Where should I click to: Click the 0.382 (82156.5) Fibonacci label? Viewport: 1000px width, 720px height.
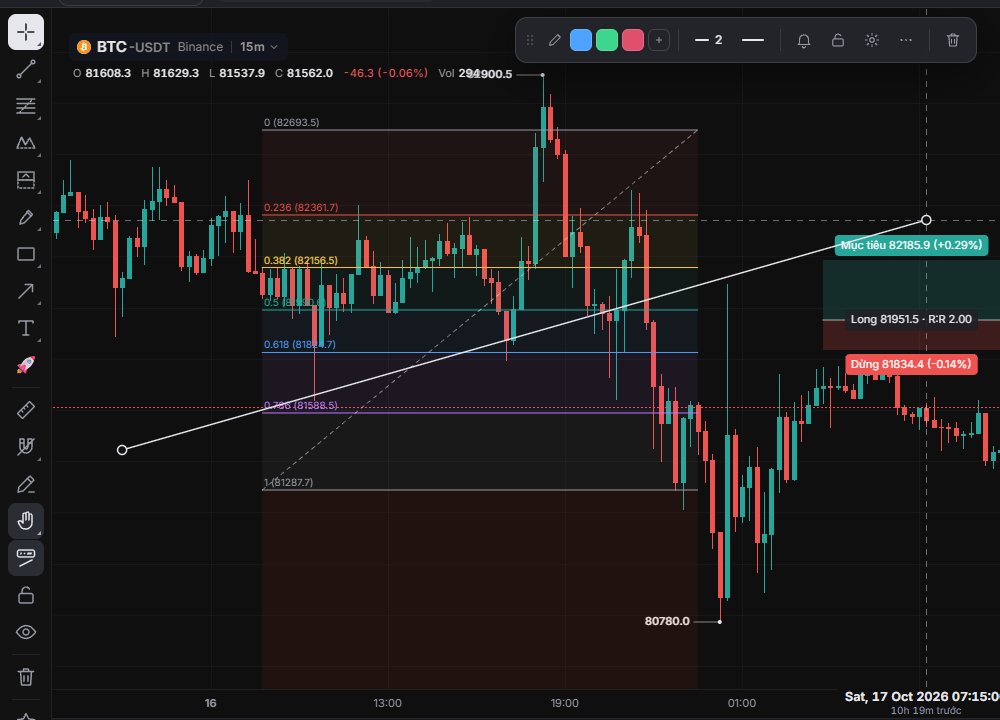[300, 260]
